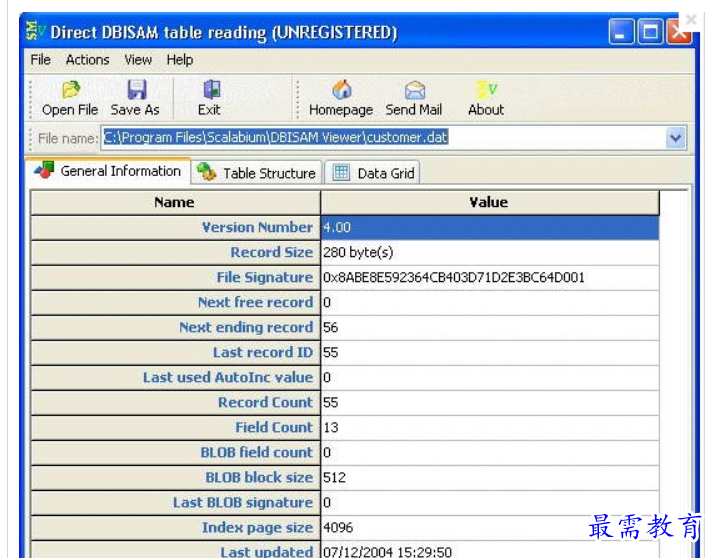Select the Version Number value cell 4.00
The height and width of the screenshot is (558, 710).
pos(489,228)
